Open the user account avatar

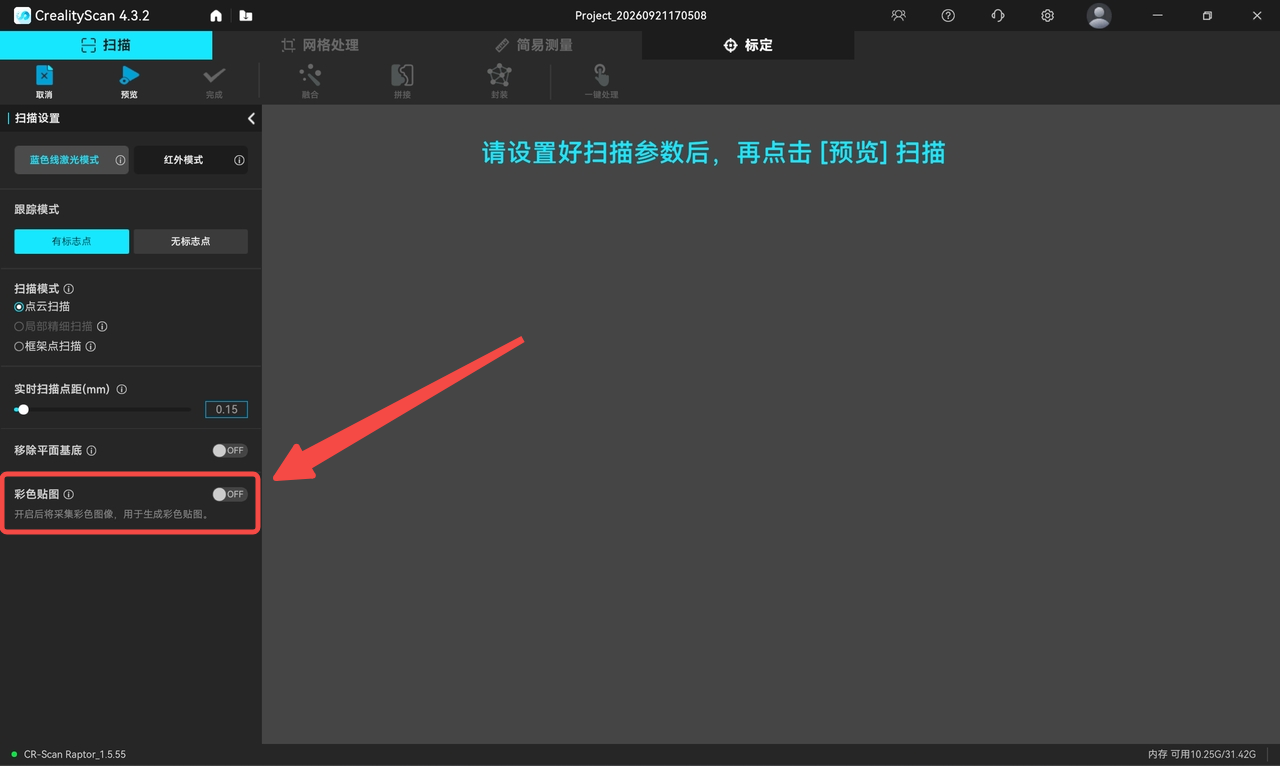click(1099, 16)
